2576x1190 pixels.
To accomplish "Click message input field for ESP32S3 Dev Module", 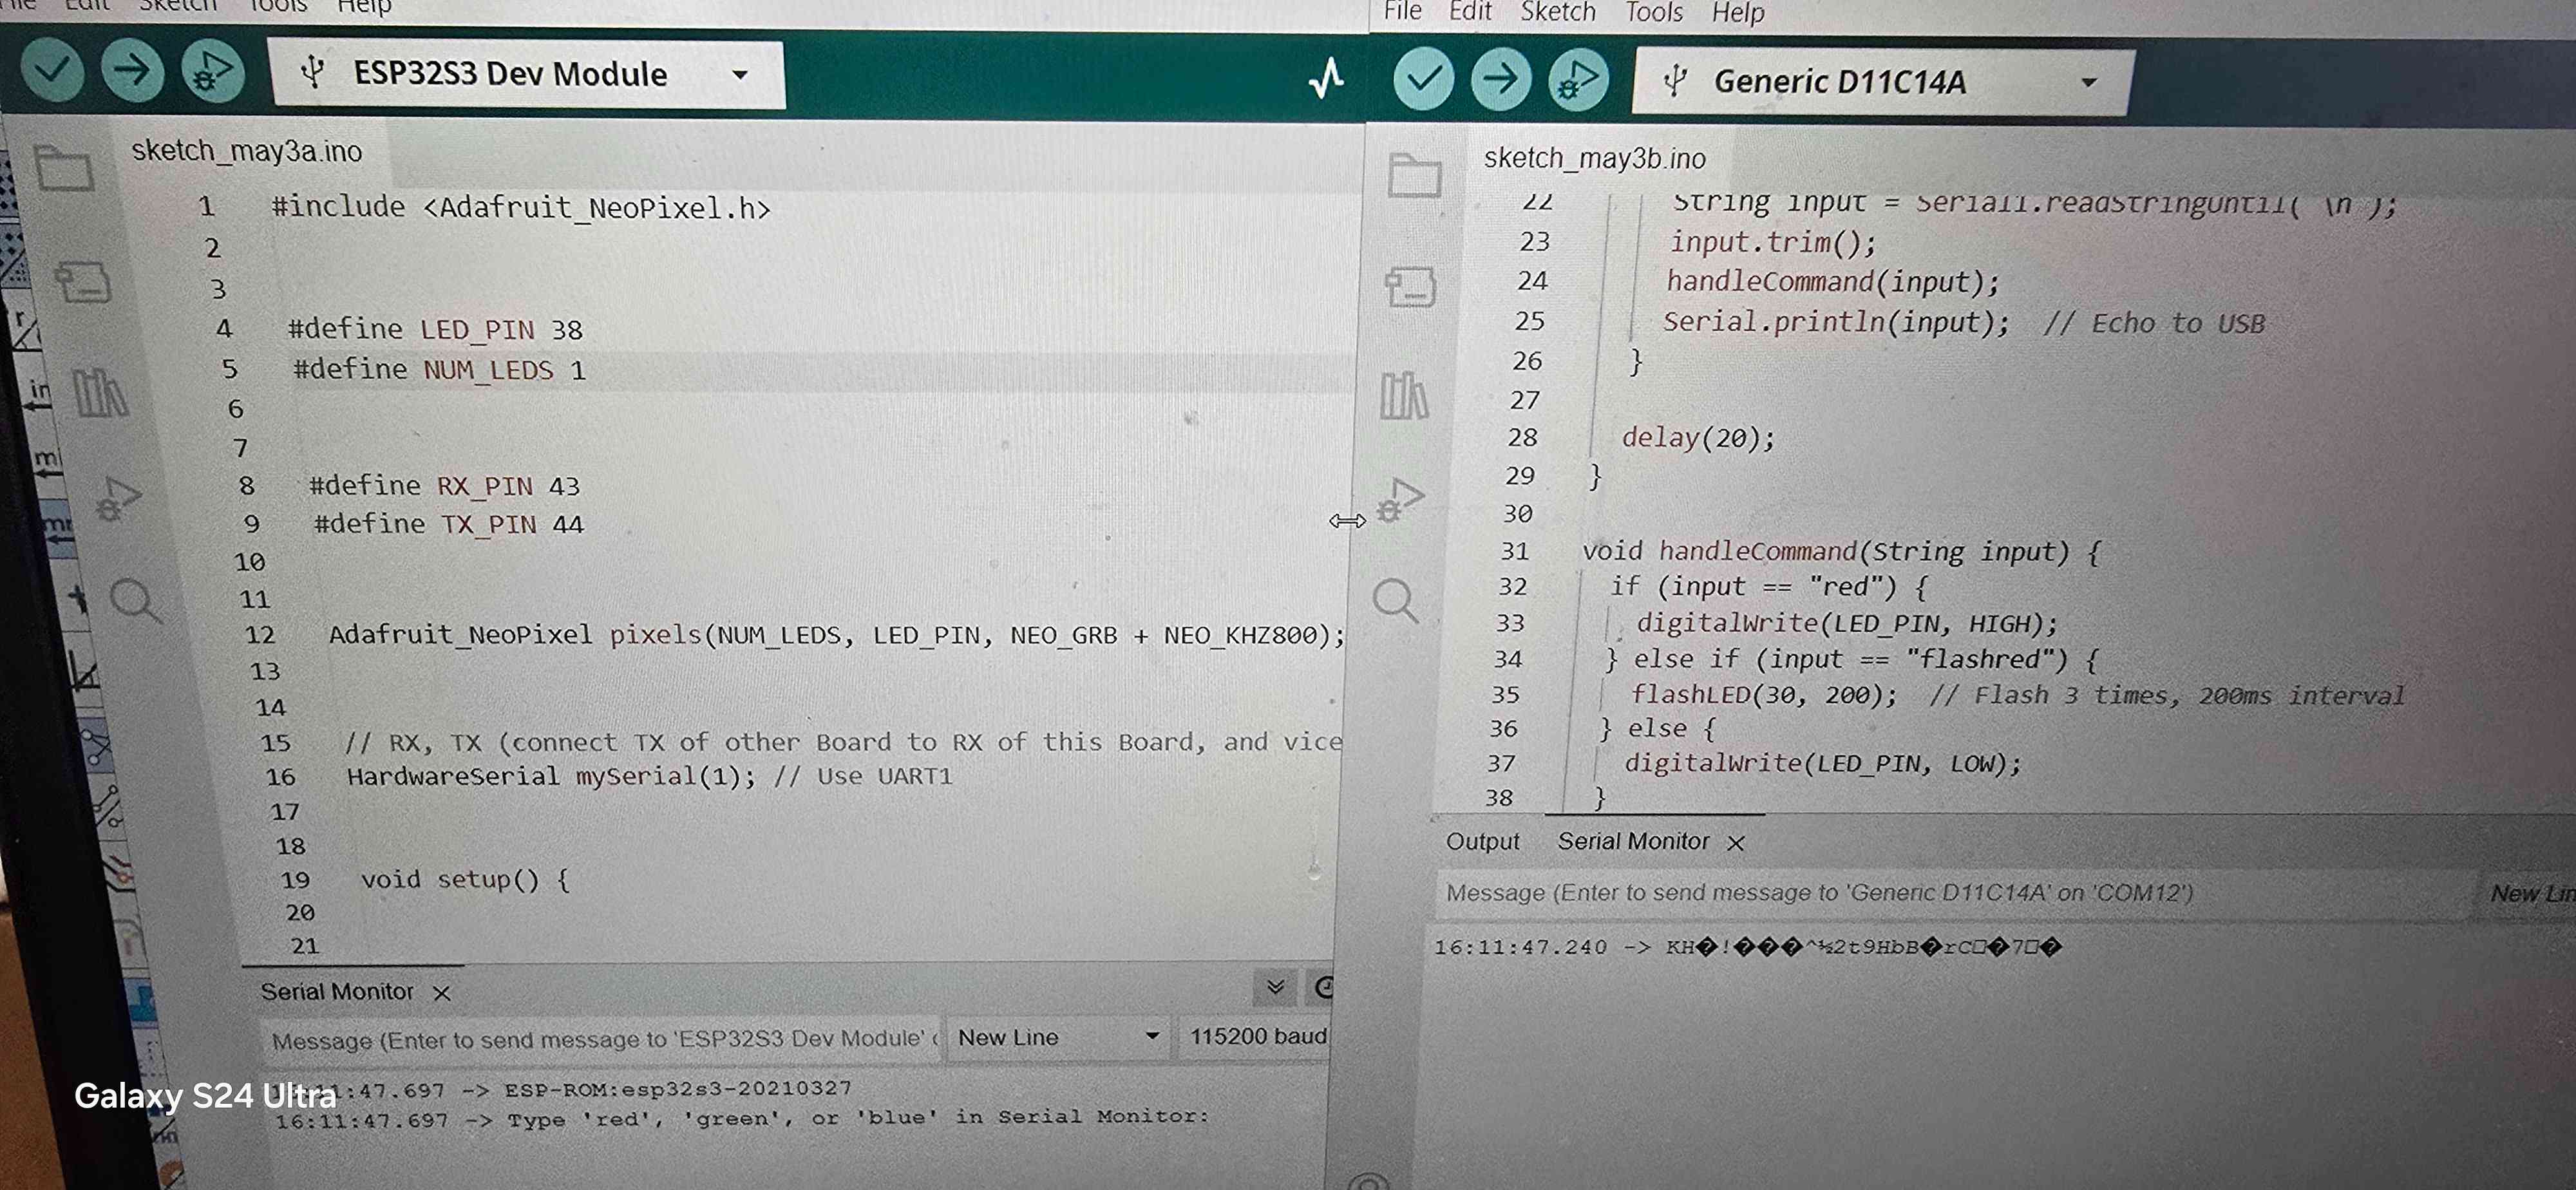I will tap(603, 1040).
